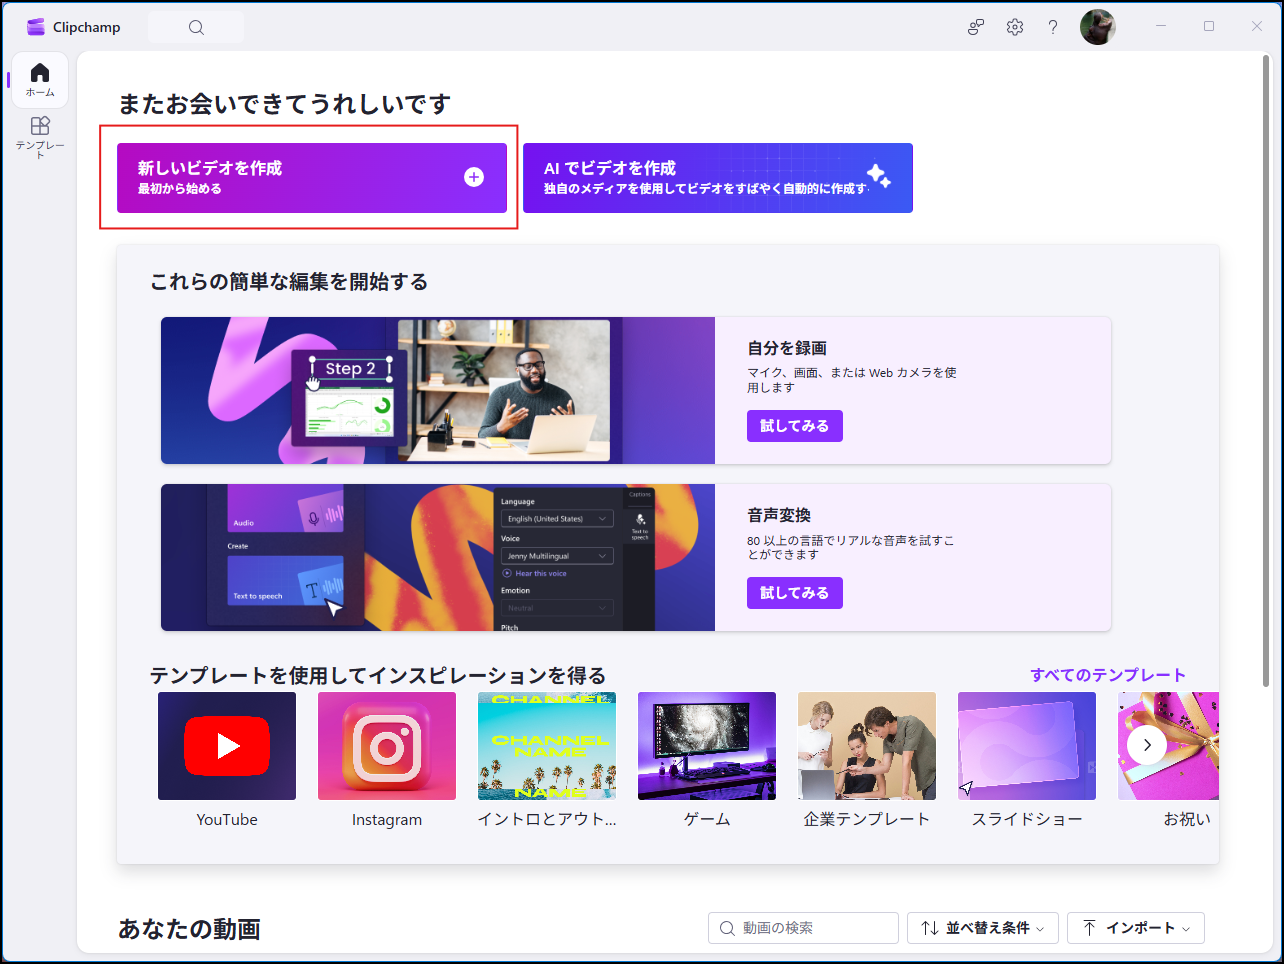Open the ゲーム template thumbnail
The width and height of the screenshot is (1284, 964).
(707, 746)
